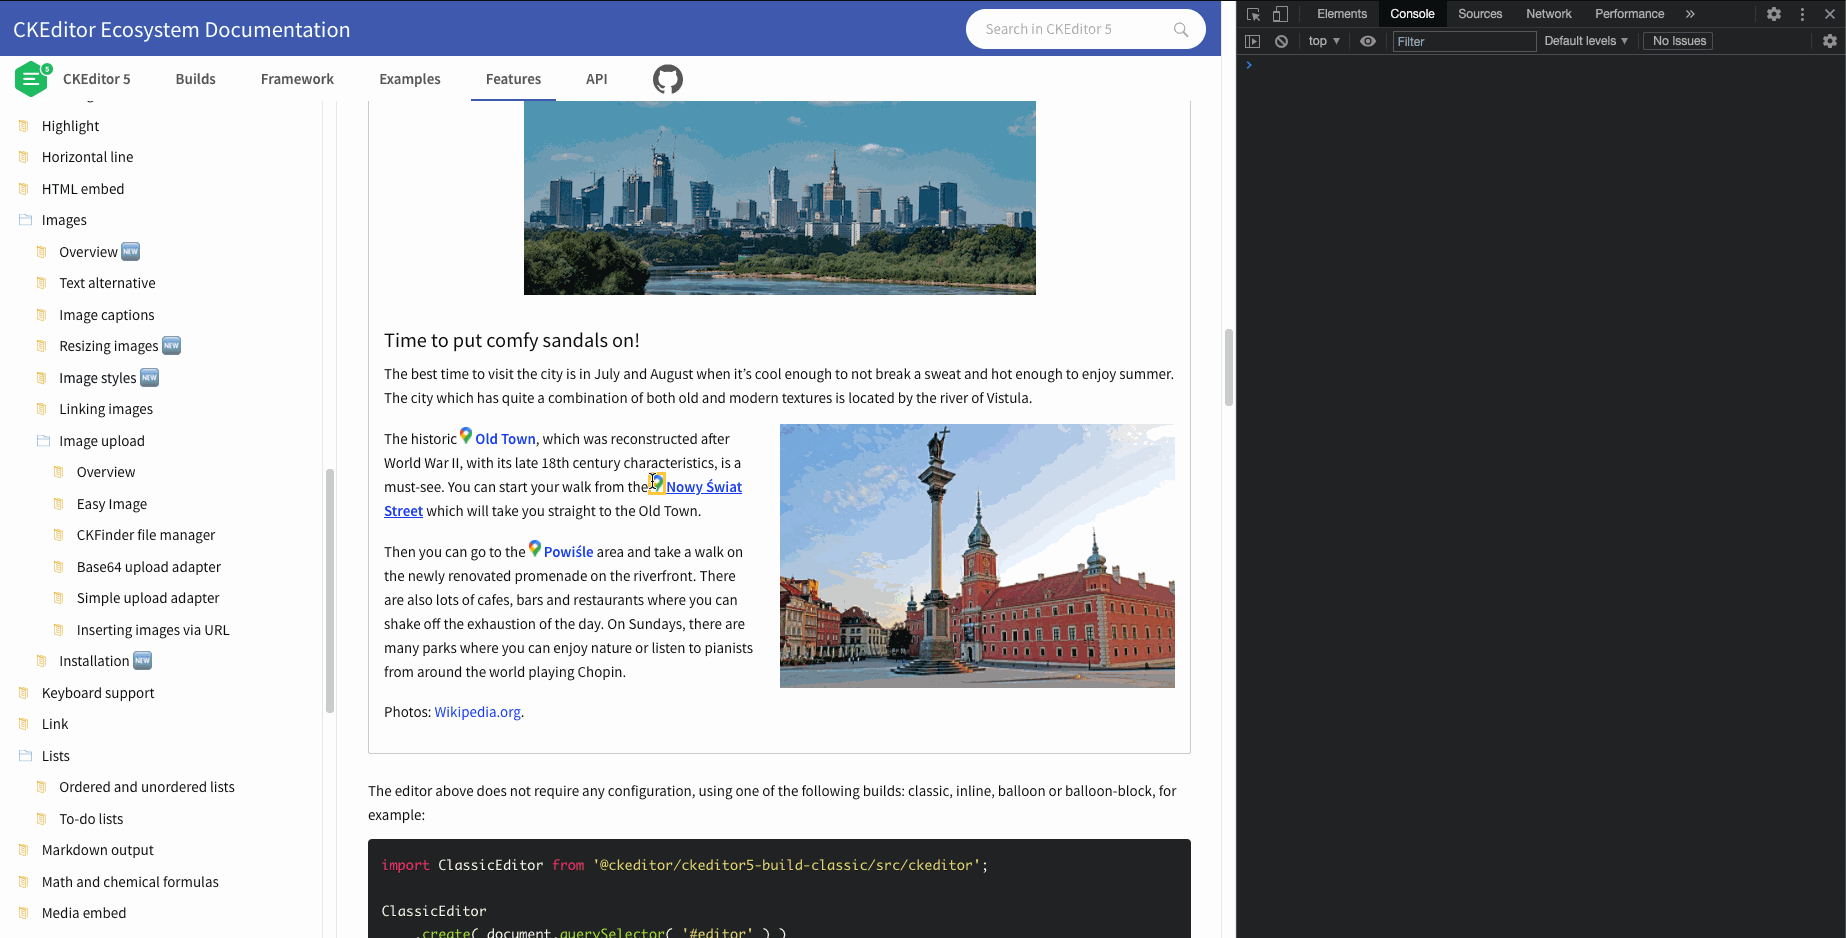
Task: Open the Examples navigation menu
Action: pyautogui.click(x=410, y=79)
